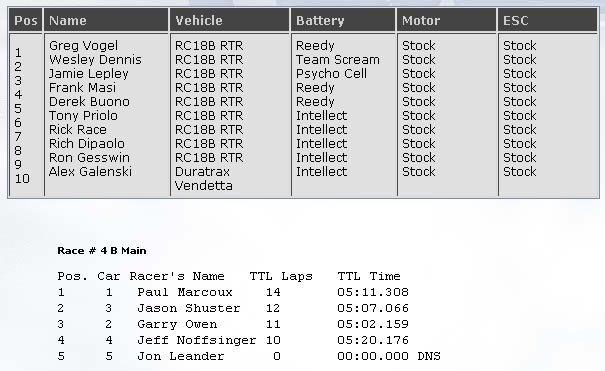
Task: Select the Race # 4 B Main heading
Action: (x=102, y=251)
